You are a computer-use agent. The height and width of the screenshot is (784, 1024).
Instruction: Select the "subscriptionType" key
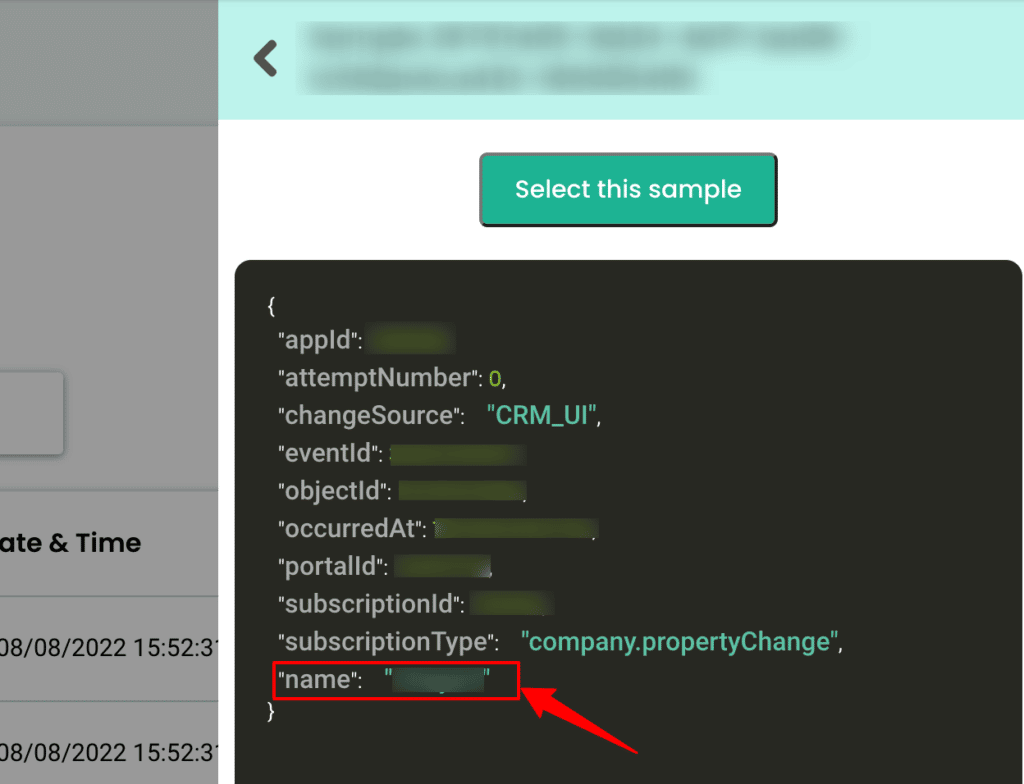click(x=388, y=642)
